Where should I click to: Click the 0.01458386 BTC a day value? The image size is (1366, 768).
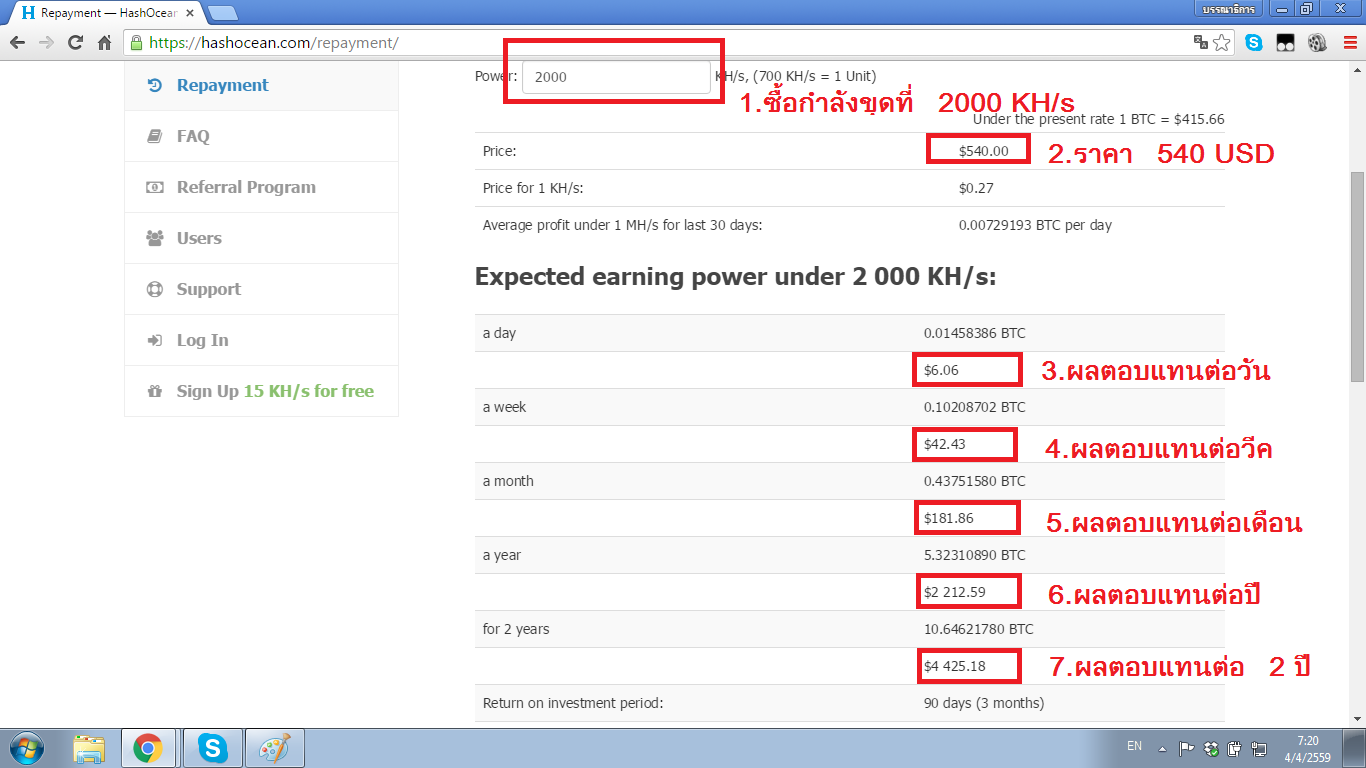974,333
